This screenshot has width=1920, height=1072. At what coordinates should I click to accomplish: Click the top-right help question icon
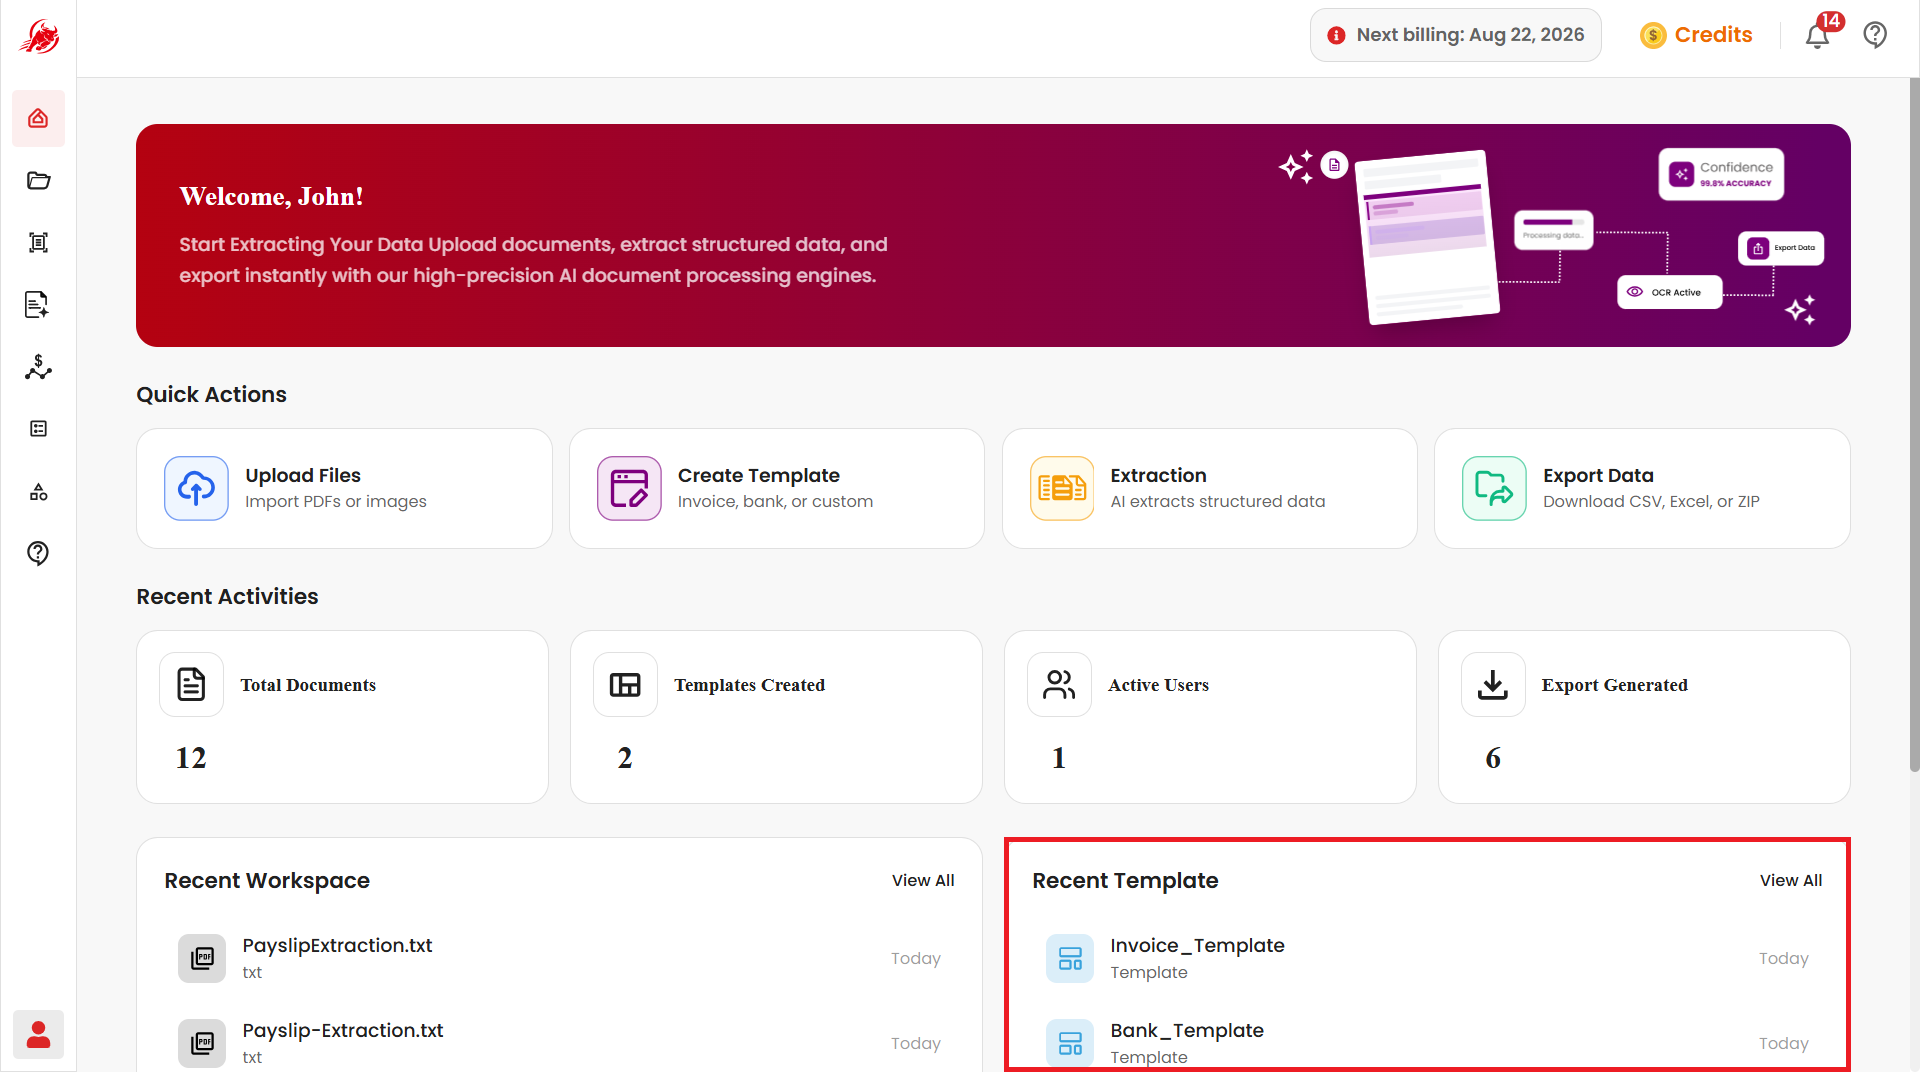1875,35
